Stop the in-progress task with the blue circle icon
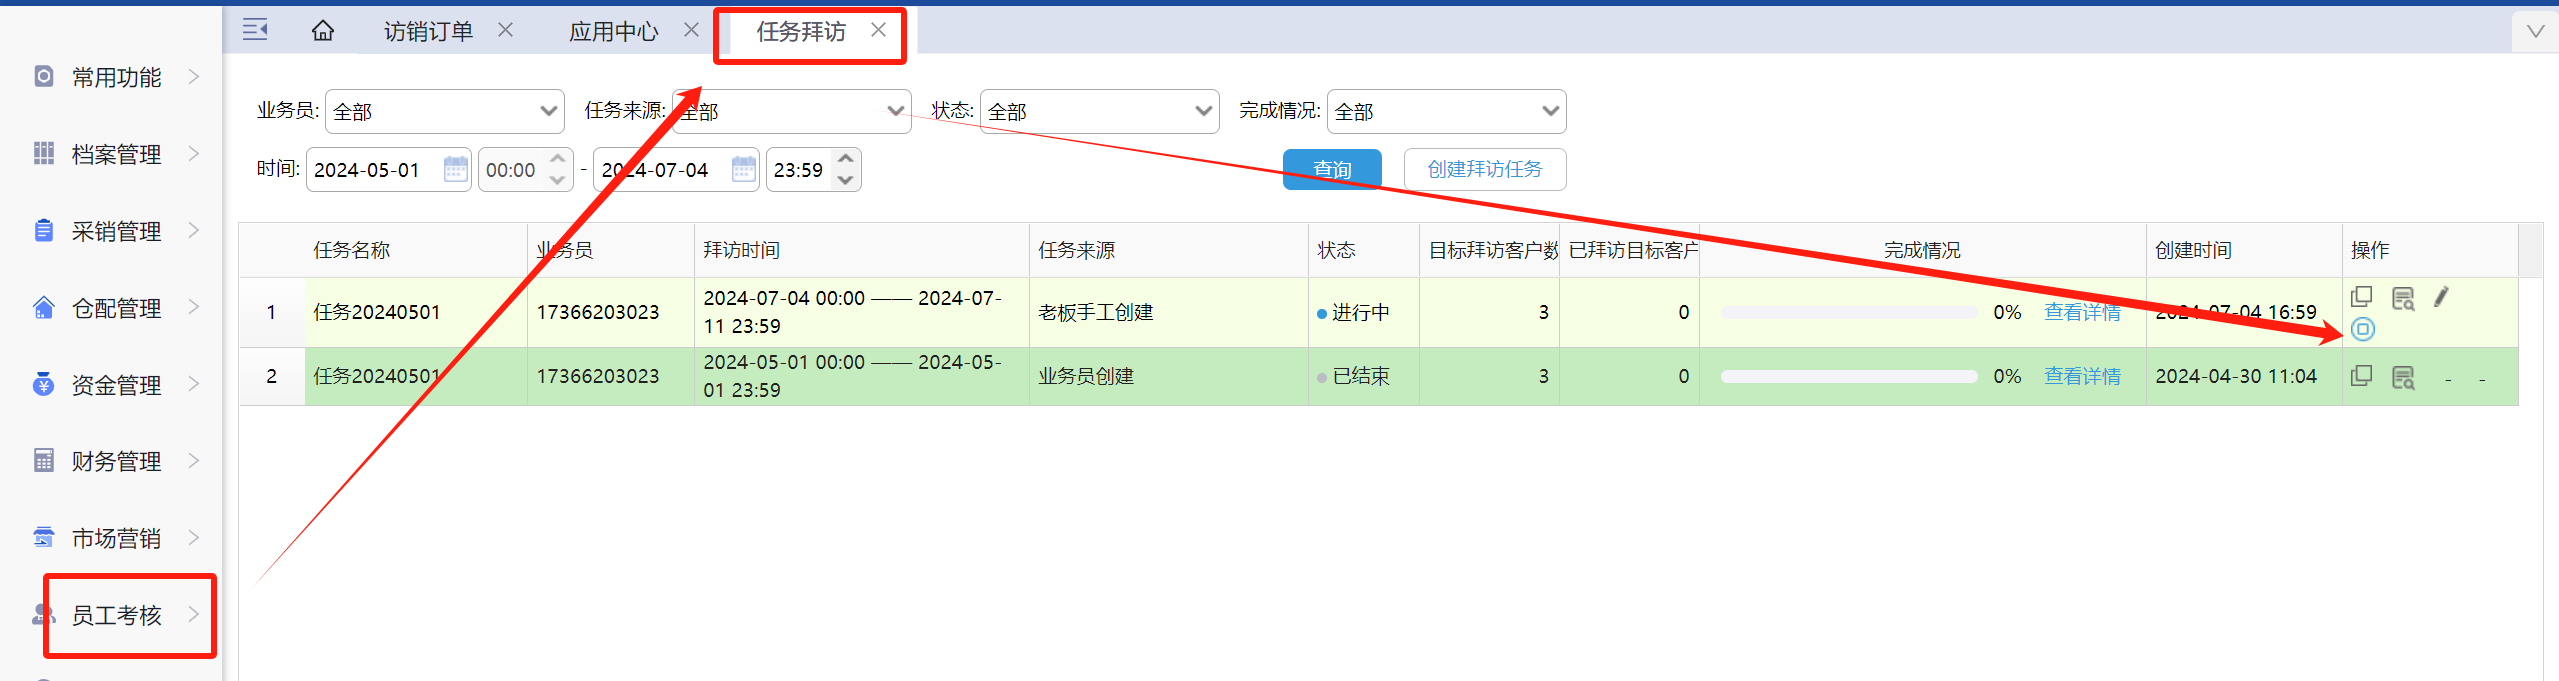The height and width of the screenshot is (681, 2559). pyautogui.click(x=2362, y=329)
